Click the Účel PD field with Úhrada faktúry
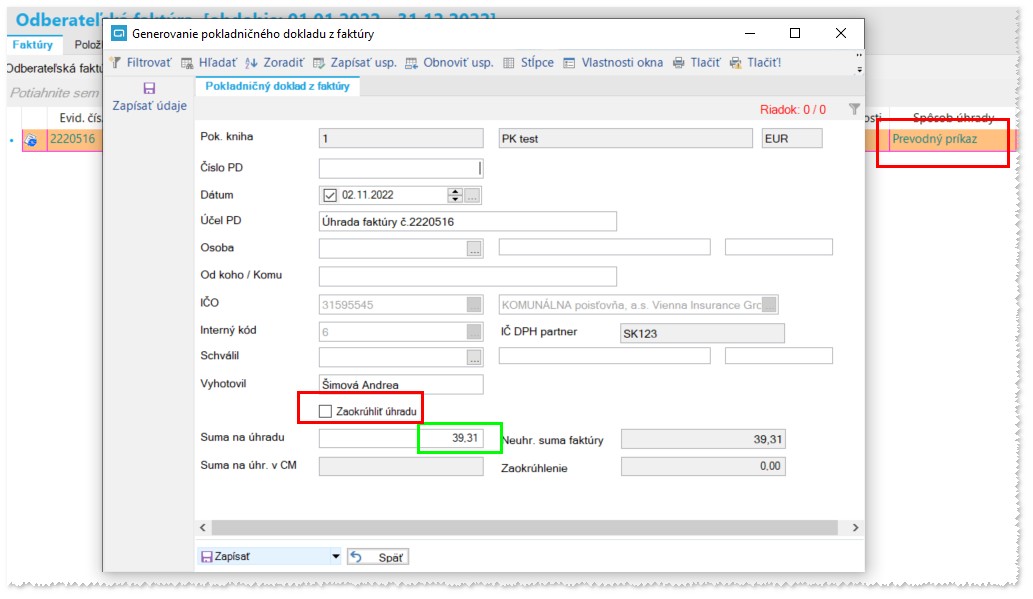The width and height of the screenshot is (1033, 599). click(x=468, y=221)
